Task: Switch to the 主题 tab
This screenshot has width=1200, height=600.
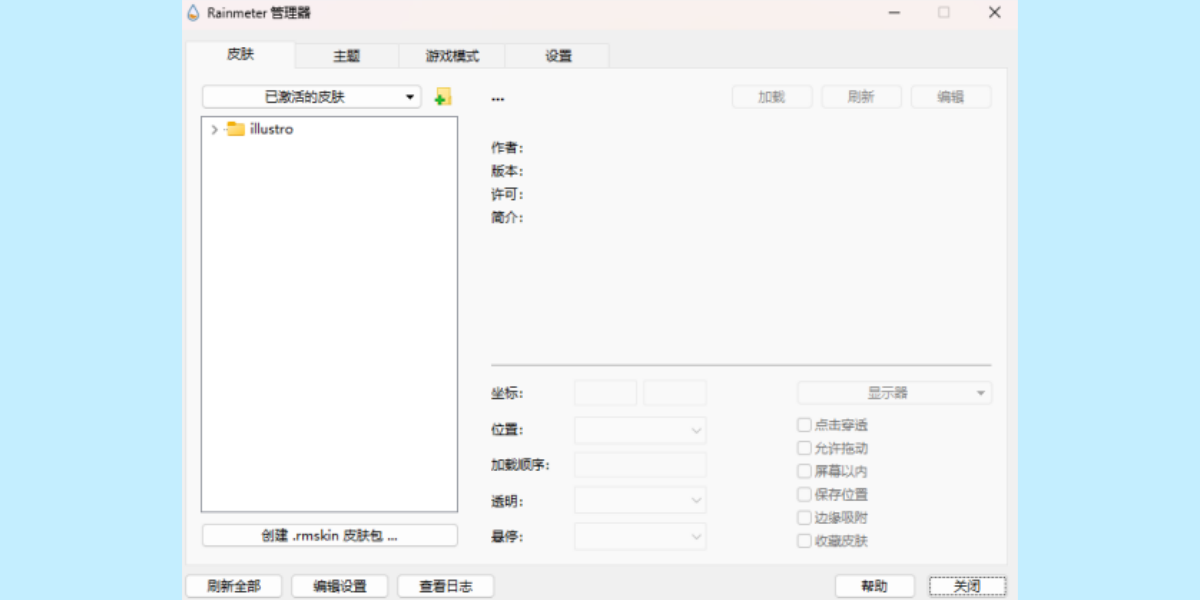Action: (346, 56)
